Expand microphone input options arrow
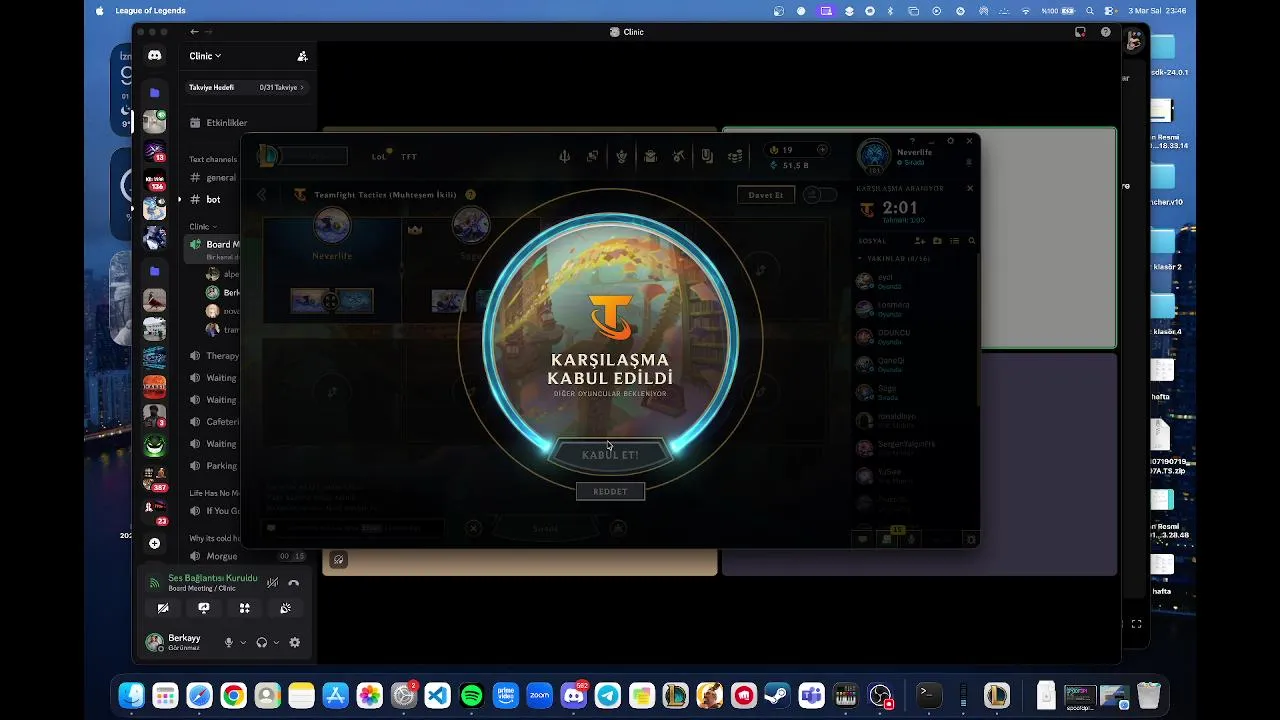The width and height of the screenshot is (1280, 720). pyautogui.click(x=243, y=643)
